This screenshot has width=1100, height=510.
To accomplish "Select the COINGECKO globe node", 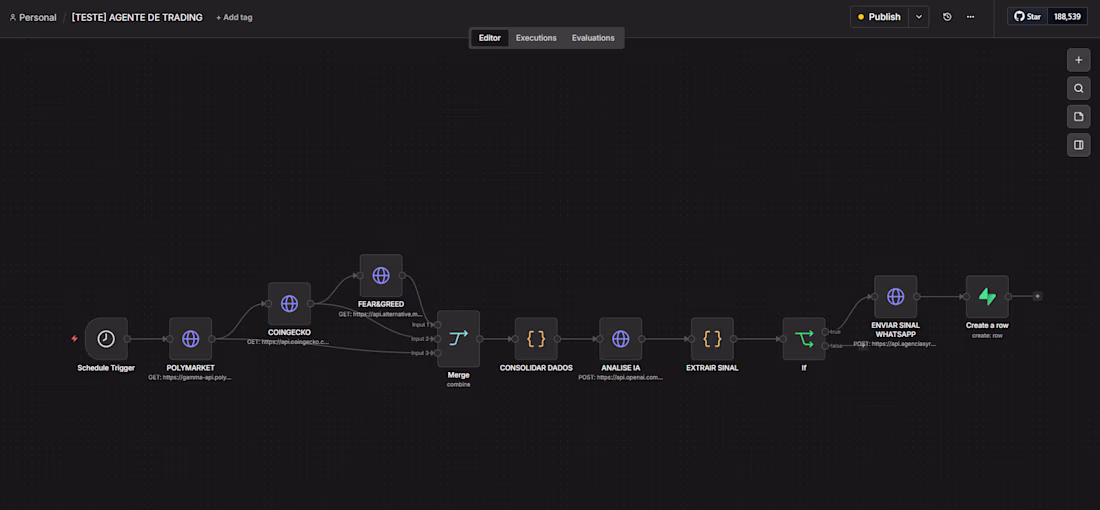I will [289, 303].
